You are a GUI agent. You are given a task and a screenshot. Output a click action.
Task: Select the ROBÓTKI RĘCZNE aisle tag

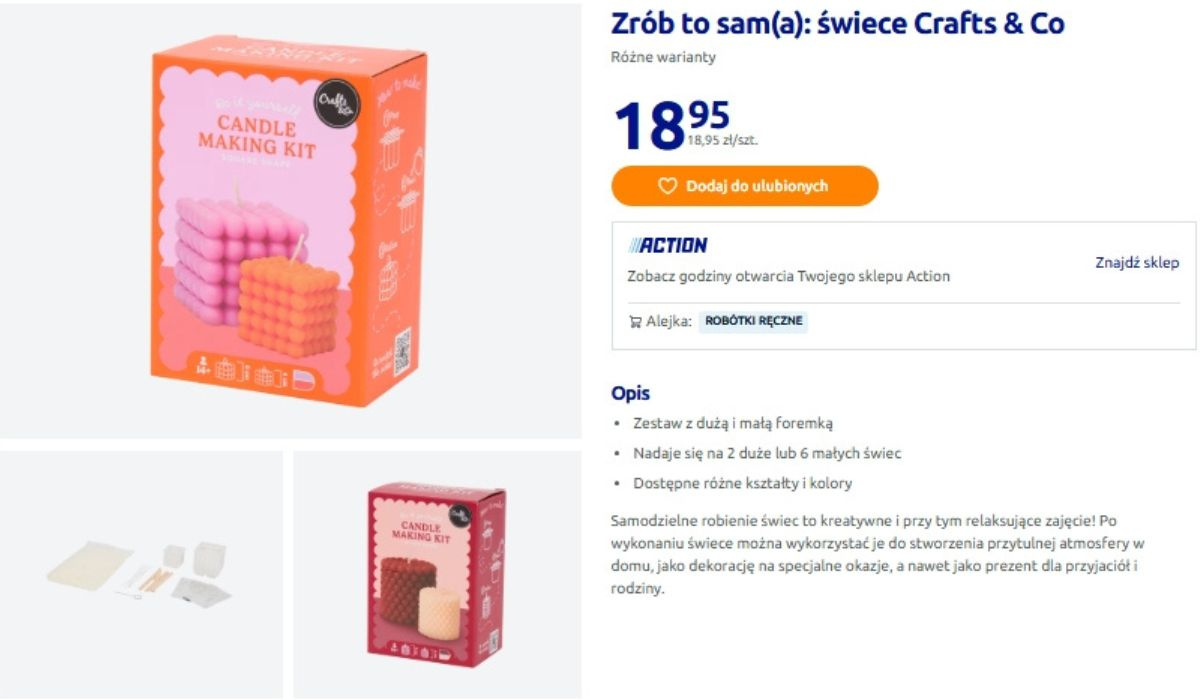[753, 321]
